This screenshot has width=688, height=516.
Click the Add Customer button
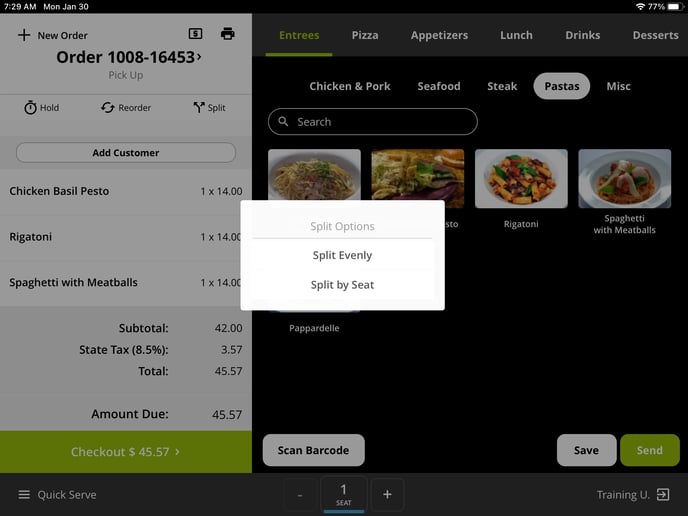click(125, 153)
